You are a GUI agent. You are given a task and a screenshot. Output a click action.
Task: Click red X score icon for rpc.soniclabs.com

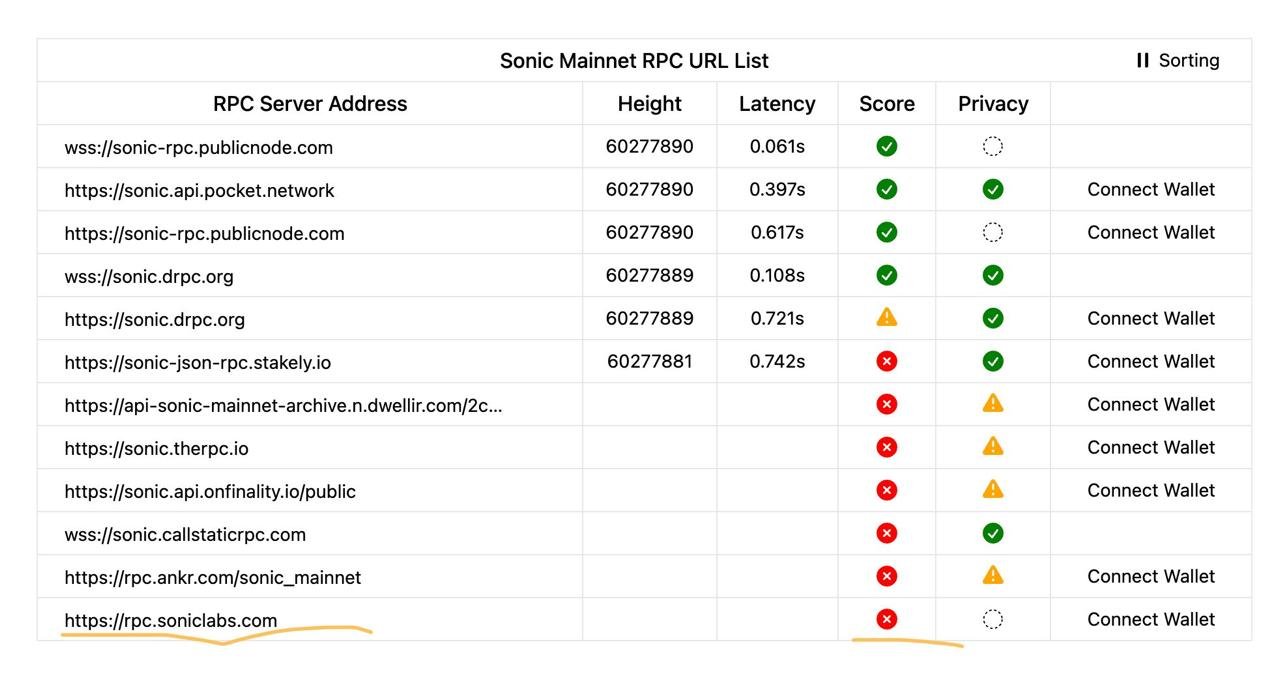tap(886, 619)
